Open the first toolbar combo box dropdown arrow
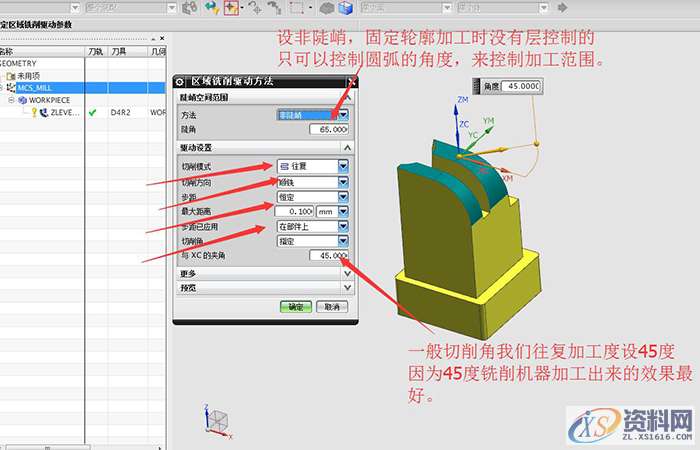Image resolution: width=700 pixels, height=450 pixels. tap(75, 8)
